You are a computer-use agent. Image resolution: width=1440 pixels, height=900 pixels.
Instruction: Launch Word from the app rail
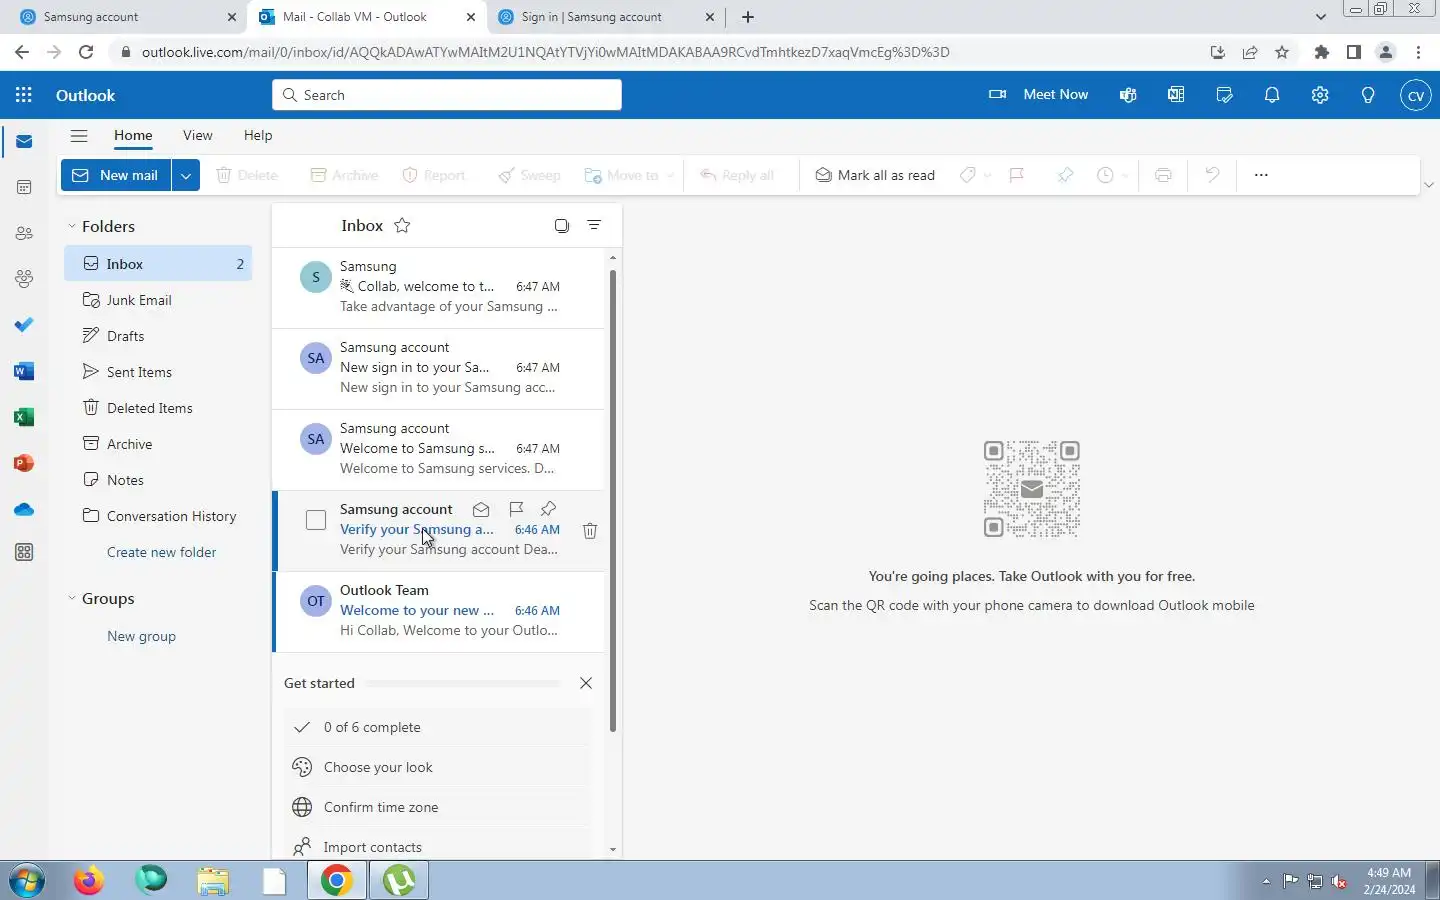[24, 371]
